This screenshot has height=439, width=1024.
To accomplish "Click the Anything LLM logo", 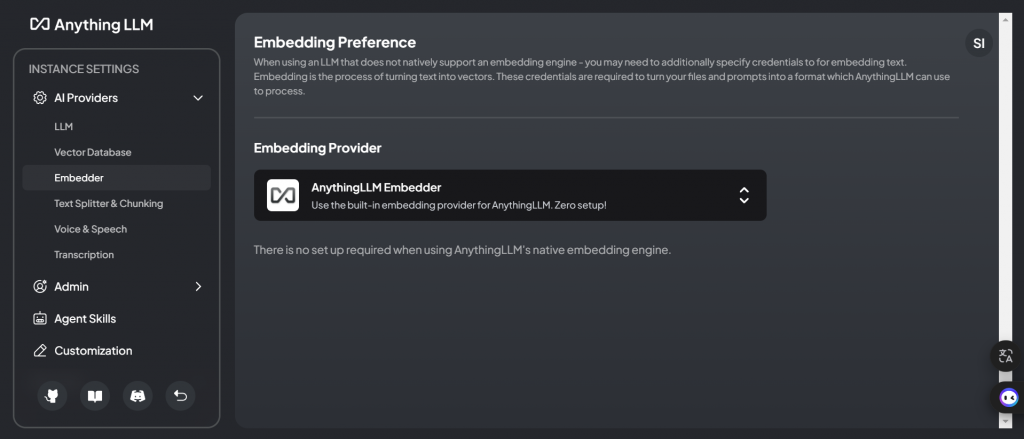I will 91,24.
